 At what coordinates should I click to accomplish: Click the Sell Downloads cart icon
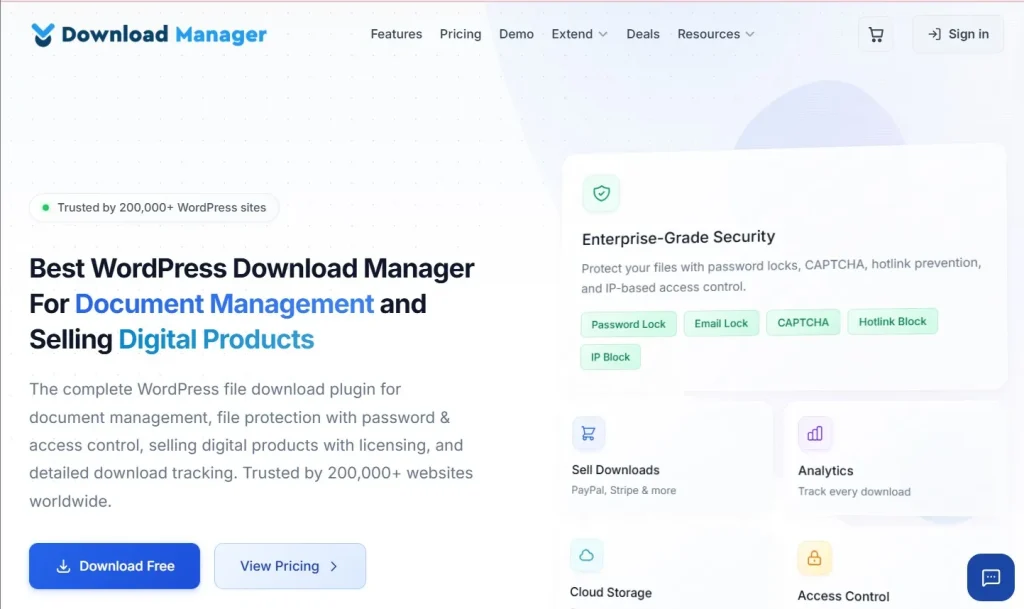[588, 433]
